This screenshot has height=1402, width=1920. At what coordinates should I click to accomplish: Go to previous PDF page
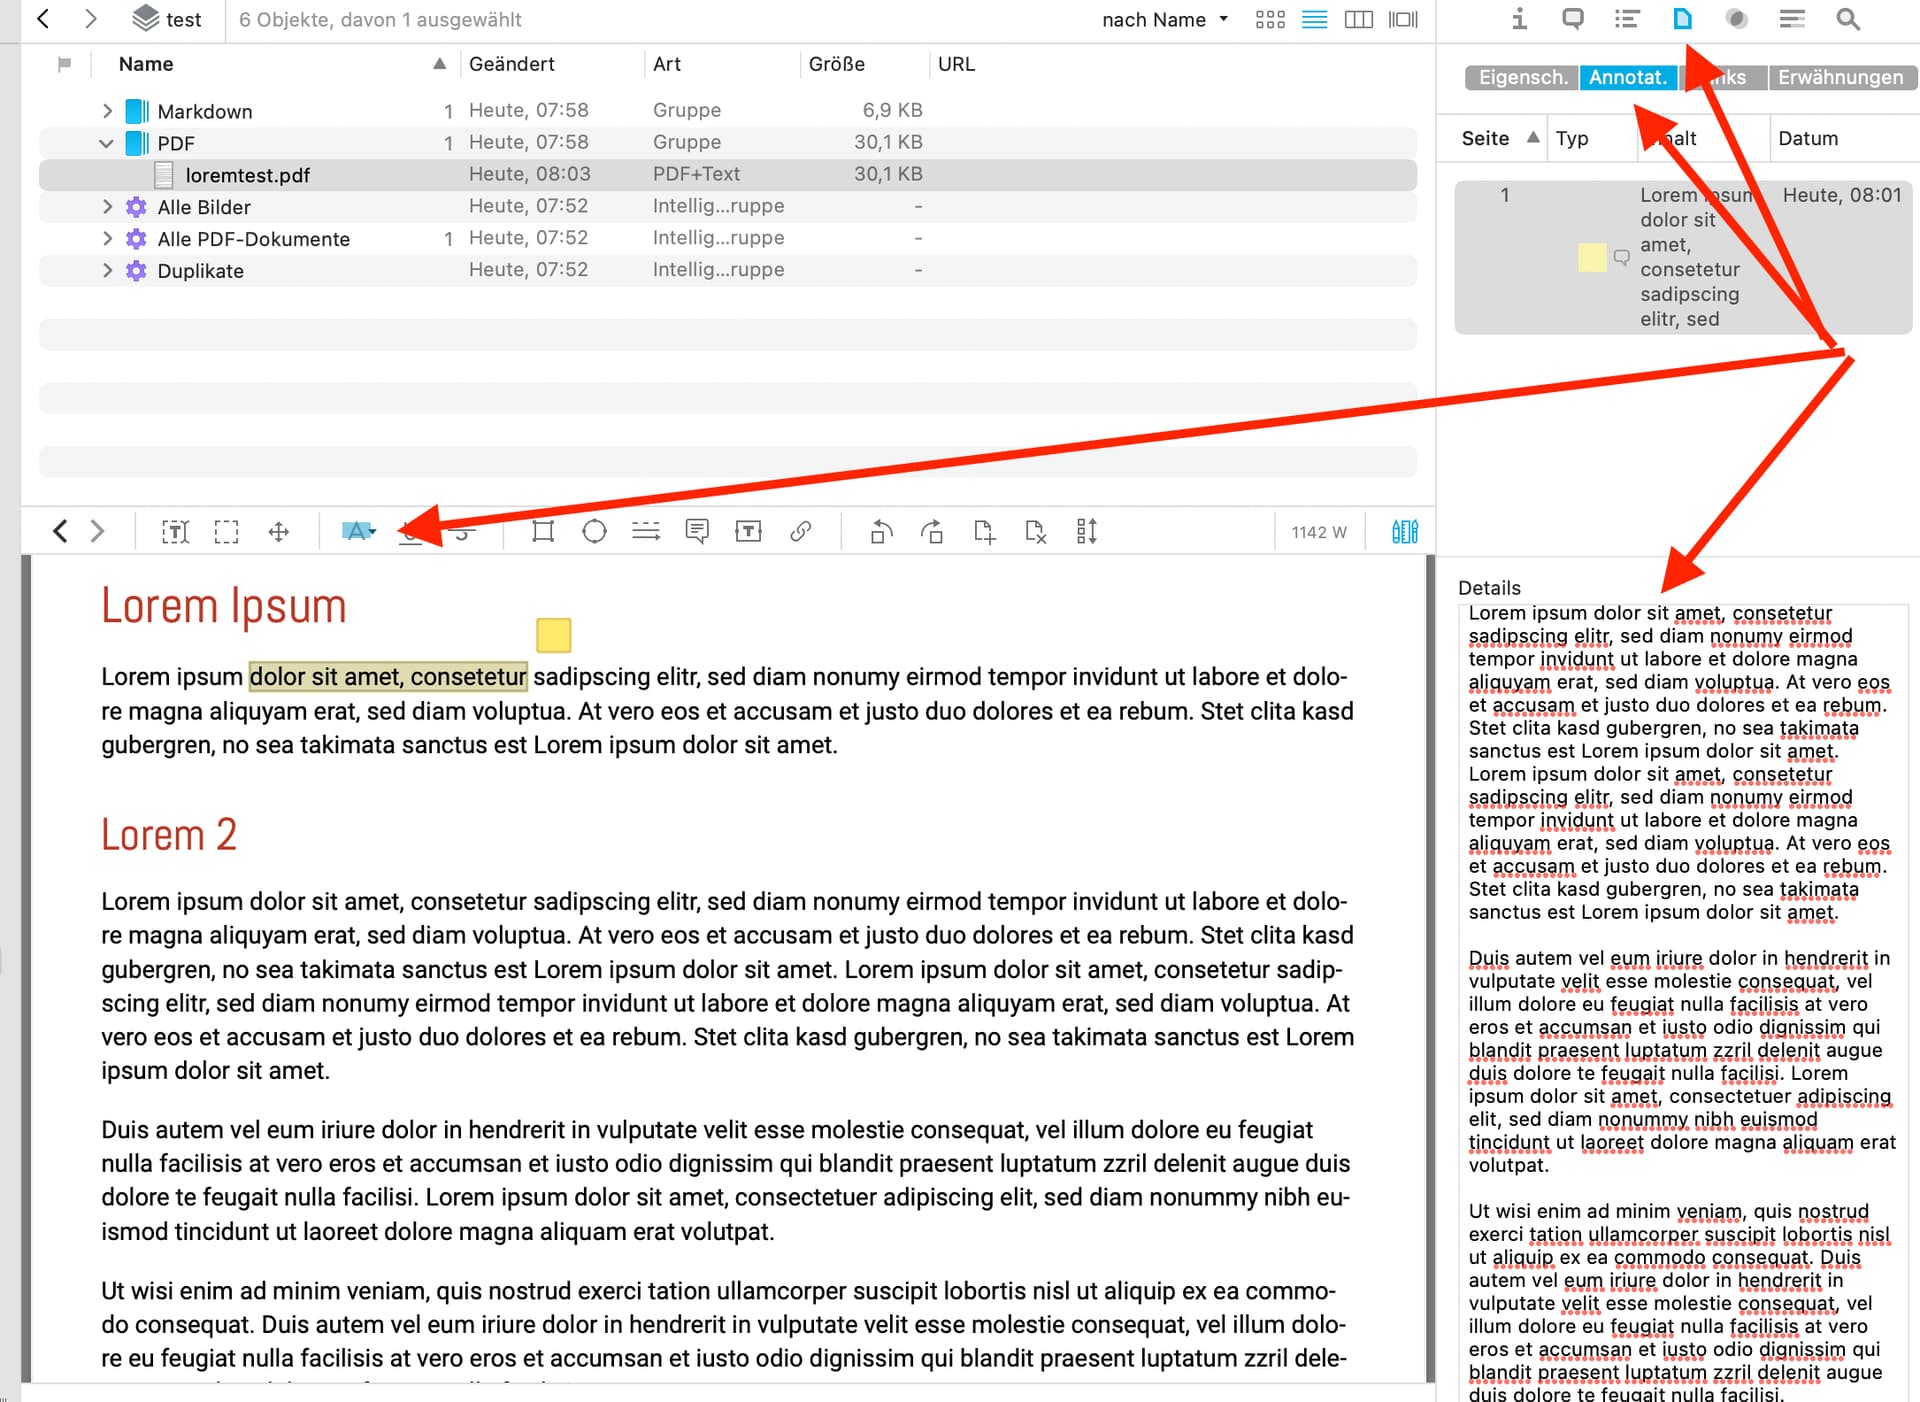pyautogui.click(x=60, y=531)
